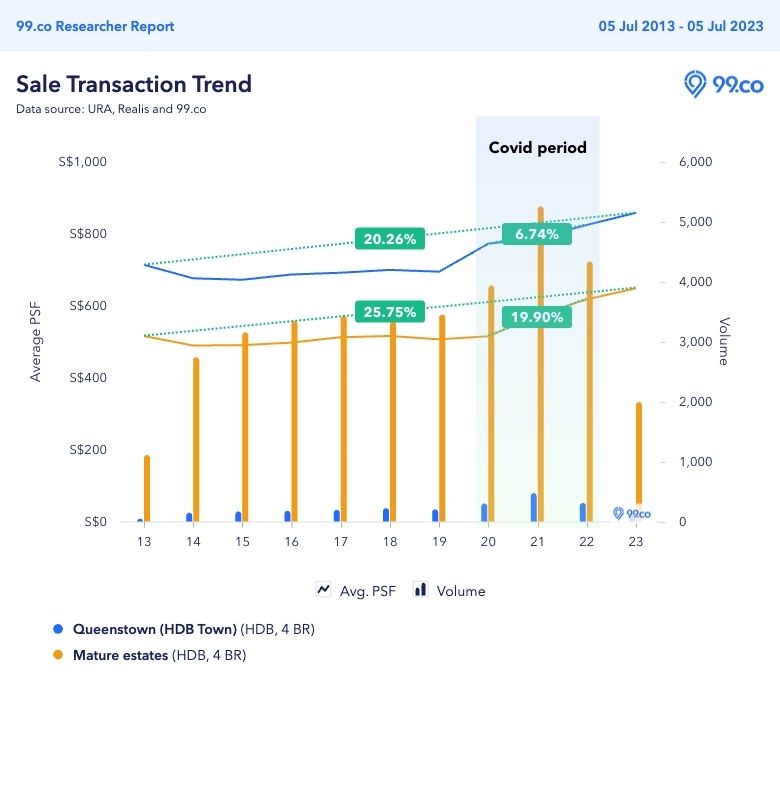The height and width of the screenshot is (800, 780).
Task: Click the blue volume bar for year 18
Action: point(386,515)
